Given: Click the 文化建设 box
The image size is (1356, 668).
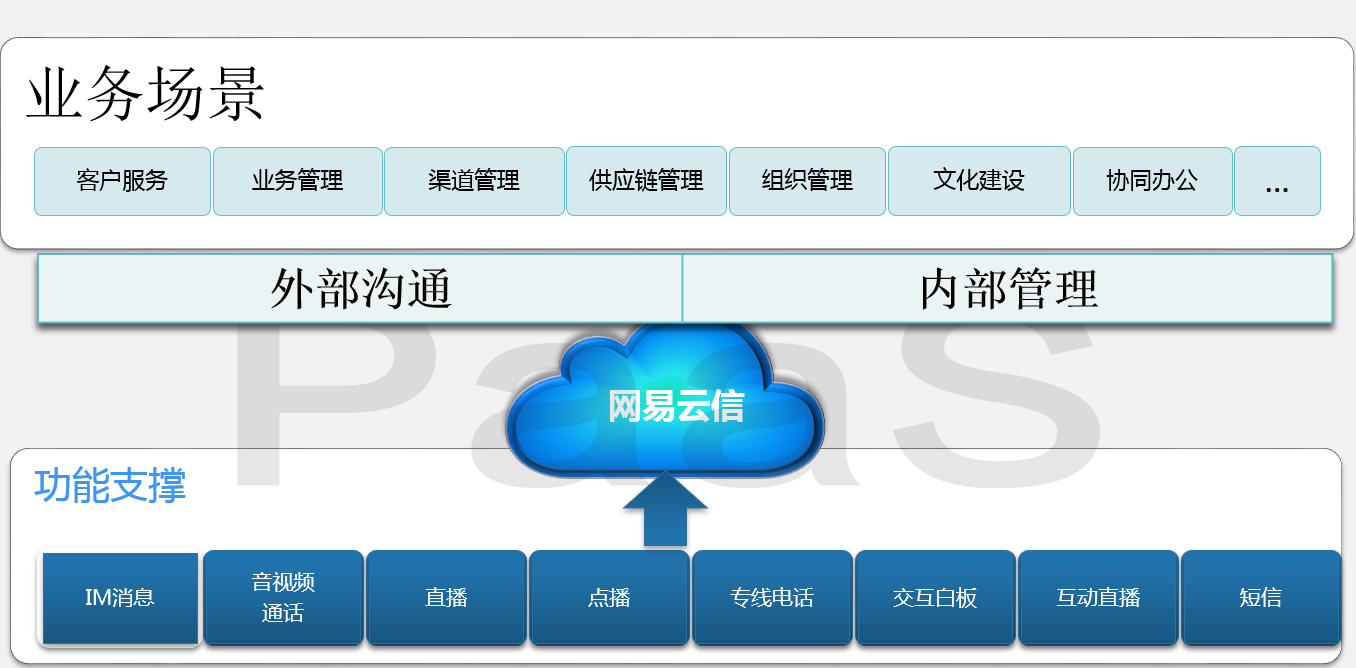Looking at the screenshot, I should coord(979,181).
